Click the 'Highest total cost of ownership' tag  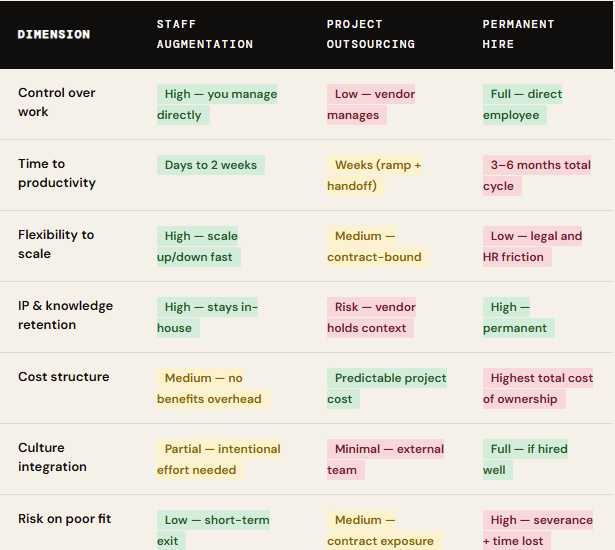click(537, 388)
